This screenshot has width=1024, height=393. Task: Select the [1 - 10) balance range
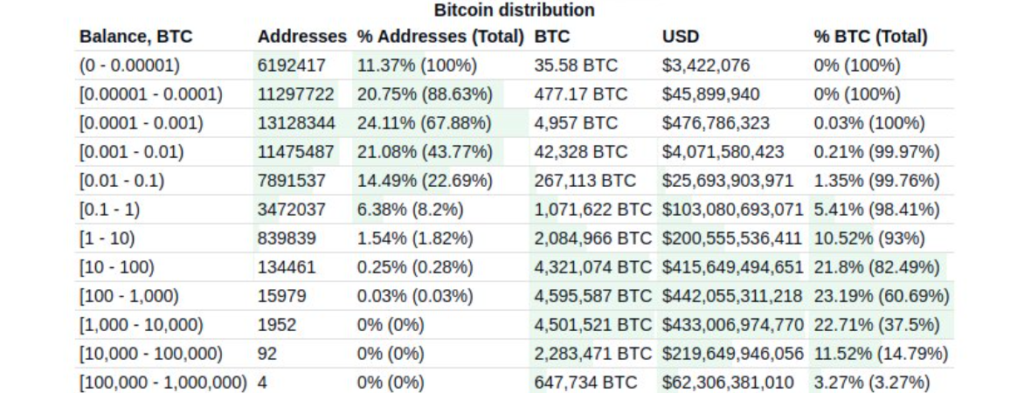tap(107, 238)
